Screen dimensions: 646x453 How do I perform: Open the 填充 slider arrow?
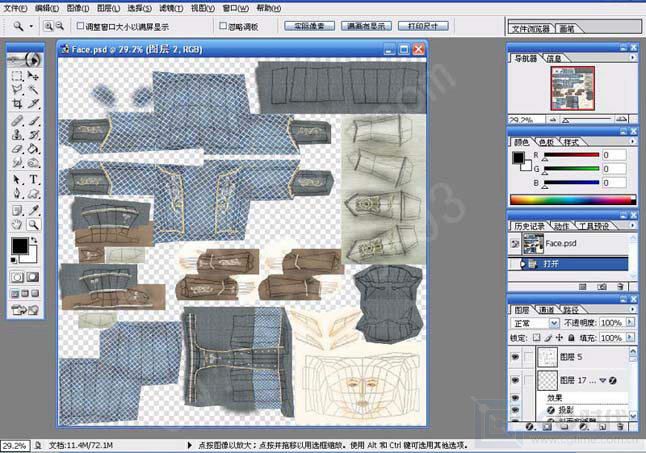[630, 337]
